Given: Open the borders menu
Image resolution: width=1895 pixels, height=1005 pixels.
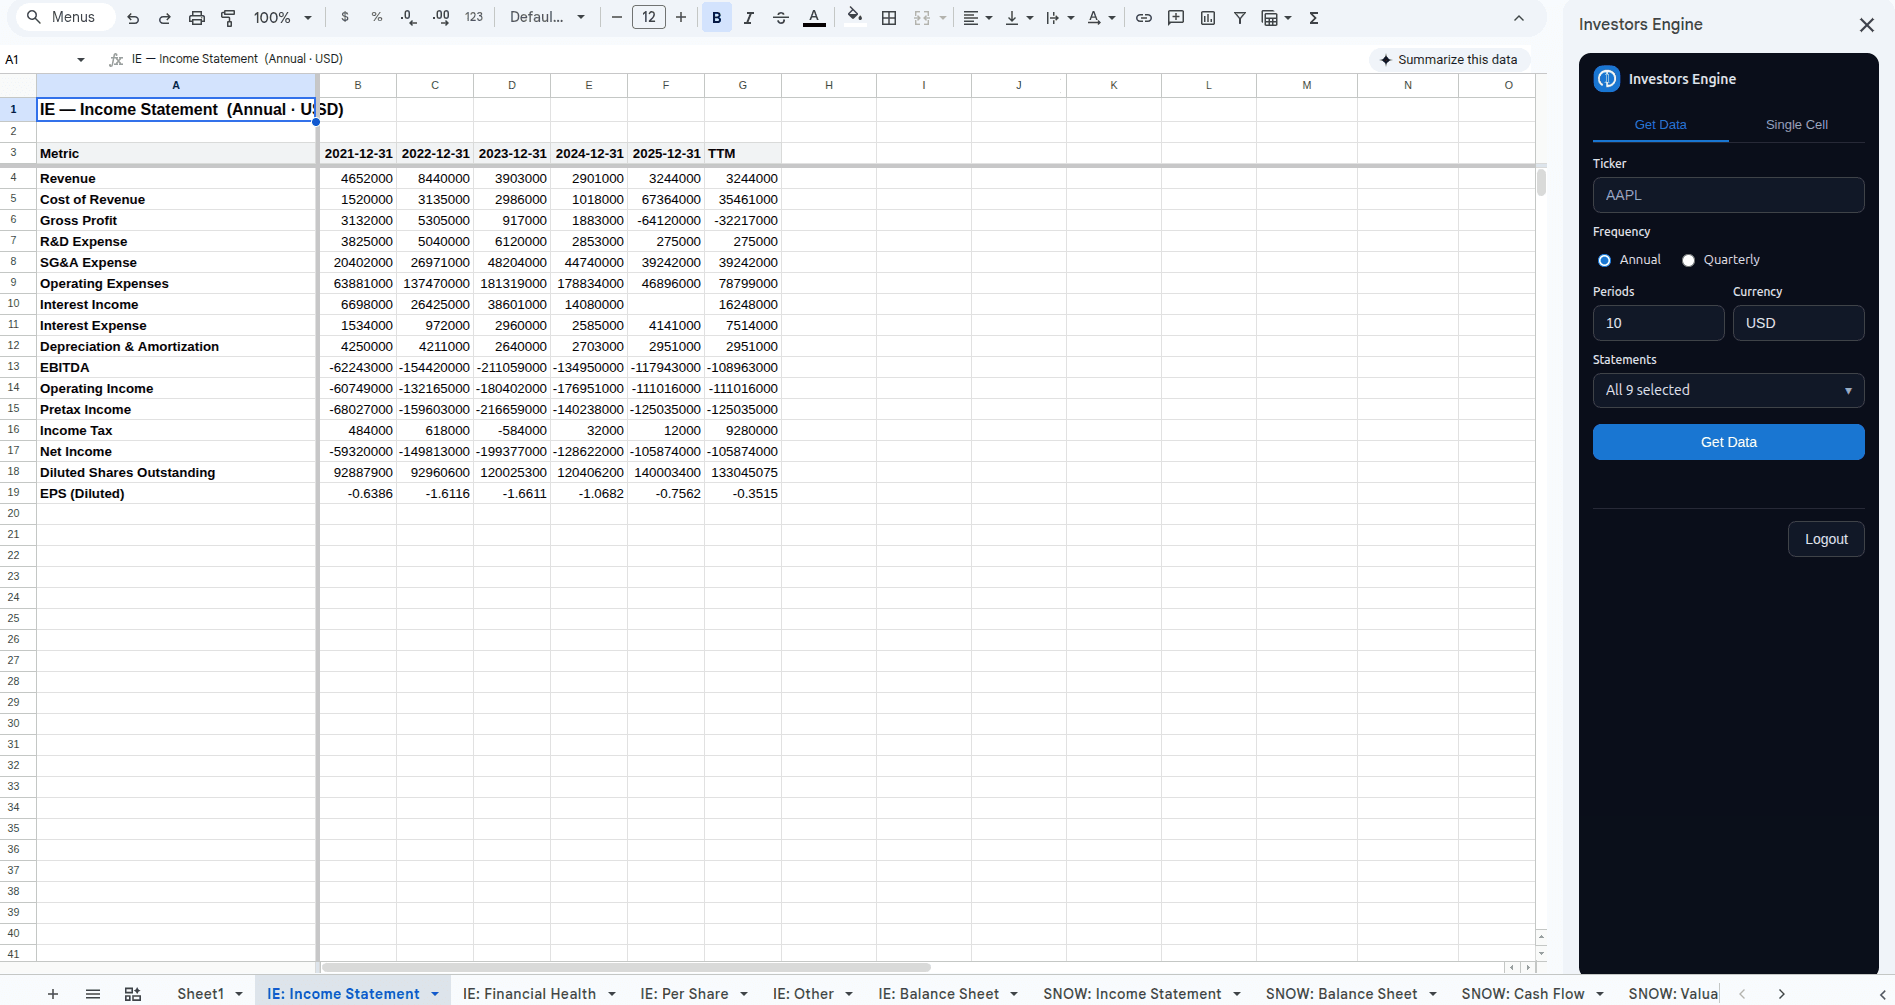Looking at the screenshot, I should (889, 17).
